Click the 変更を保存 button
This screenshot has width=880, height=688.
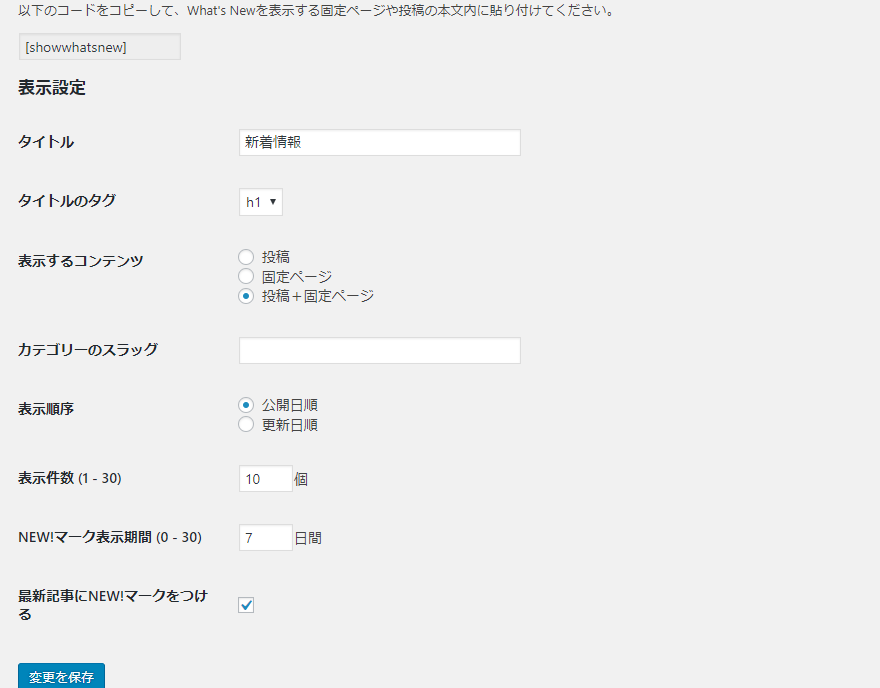[x=61, y=676]
